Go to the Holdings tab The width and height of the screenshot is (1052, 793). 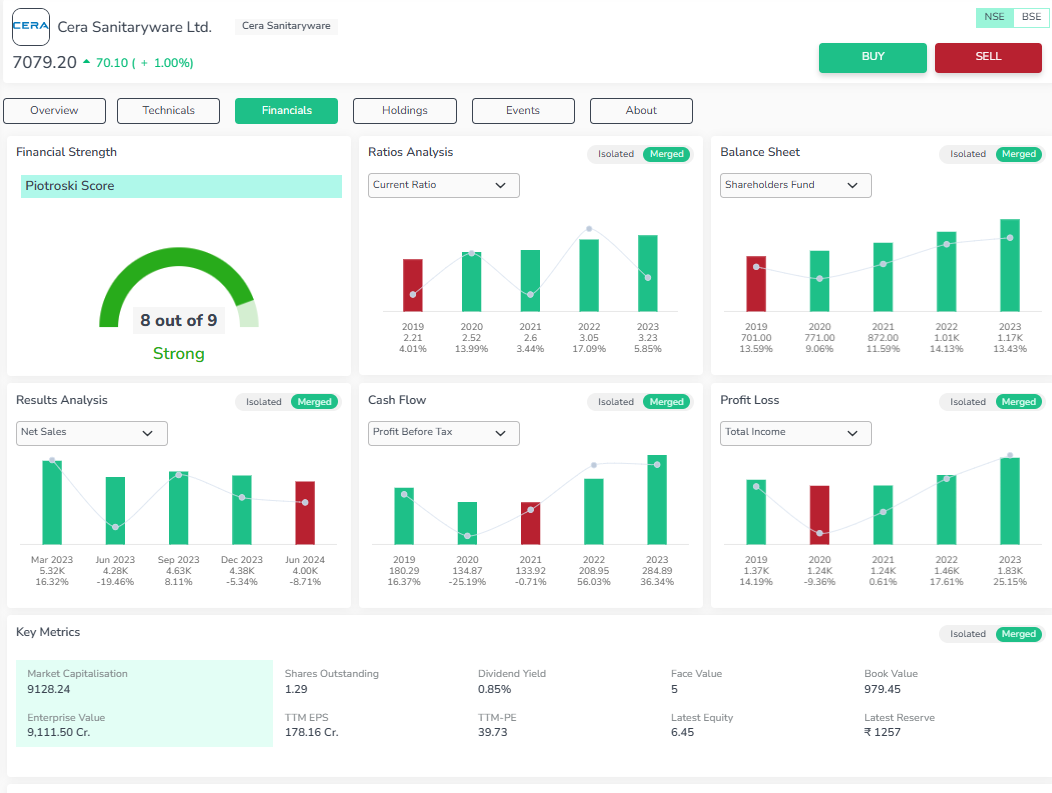(405, 111)
